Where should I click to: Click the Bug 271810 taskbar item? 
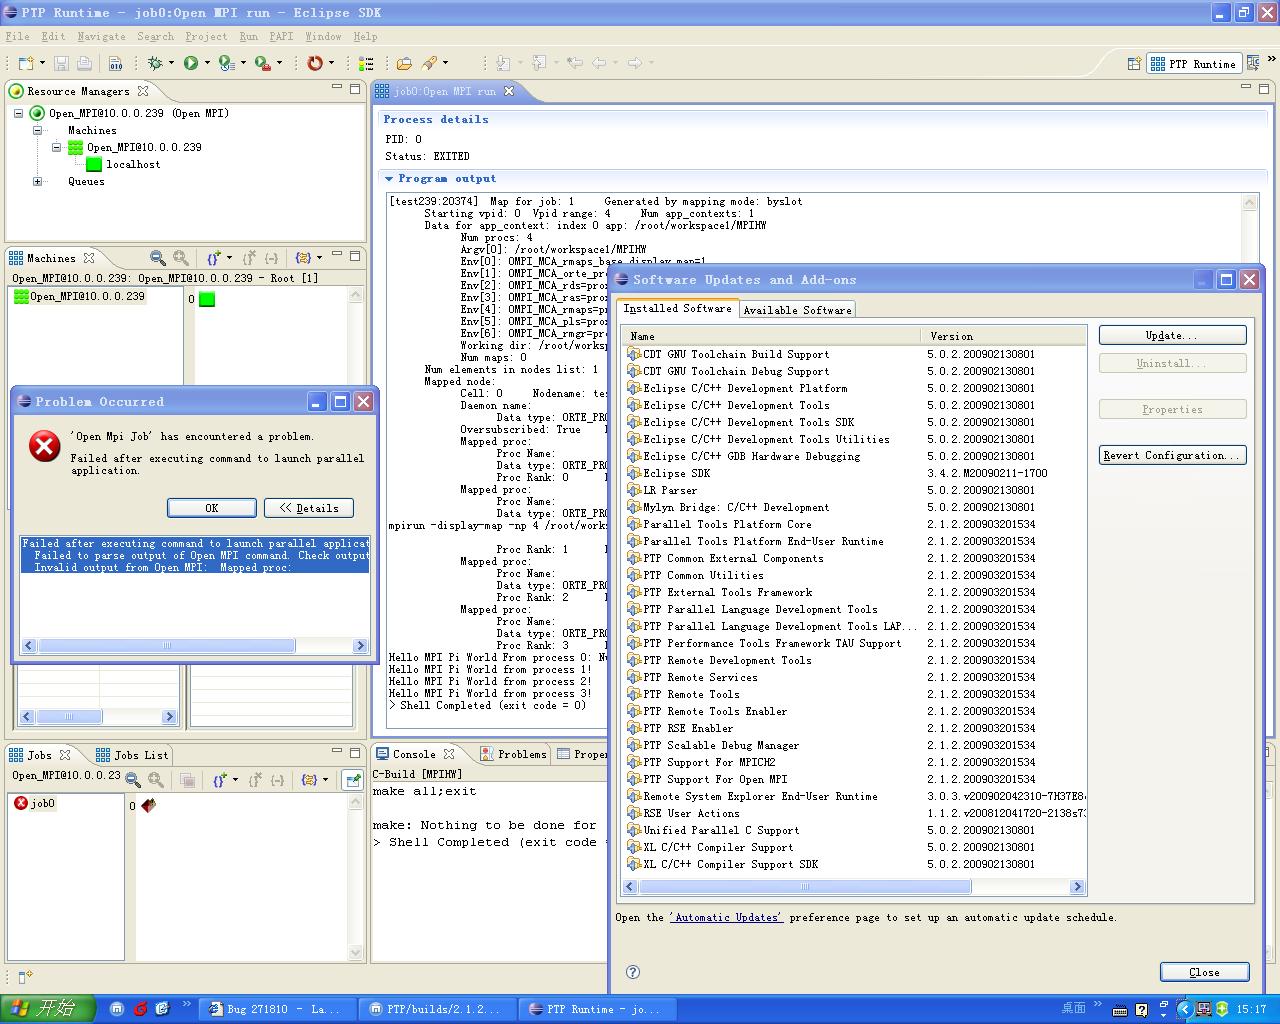[x=277, y=1009]
